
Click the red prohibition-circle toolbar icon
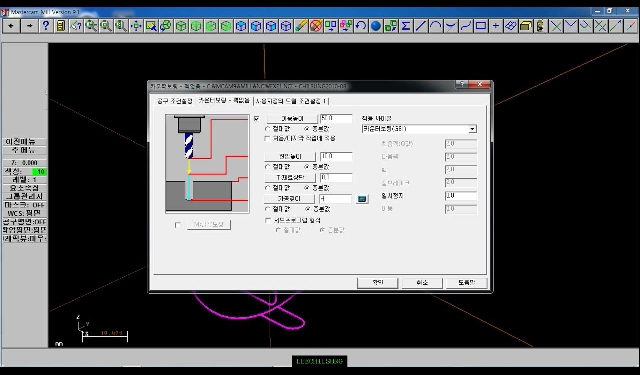click(316, 26)
